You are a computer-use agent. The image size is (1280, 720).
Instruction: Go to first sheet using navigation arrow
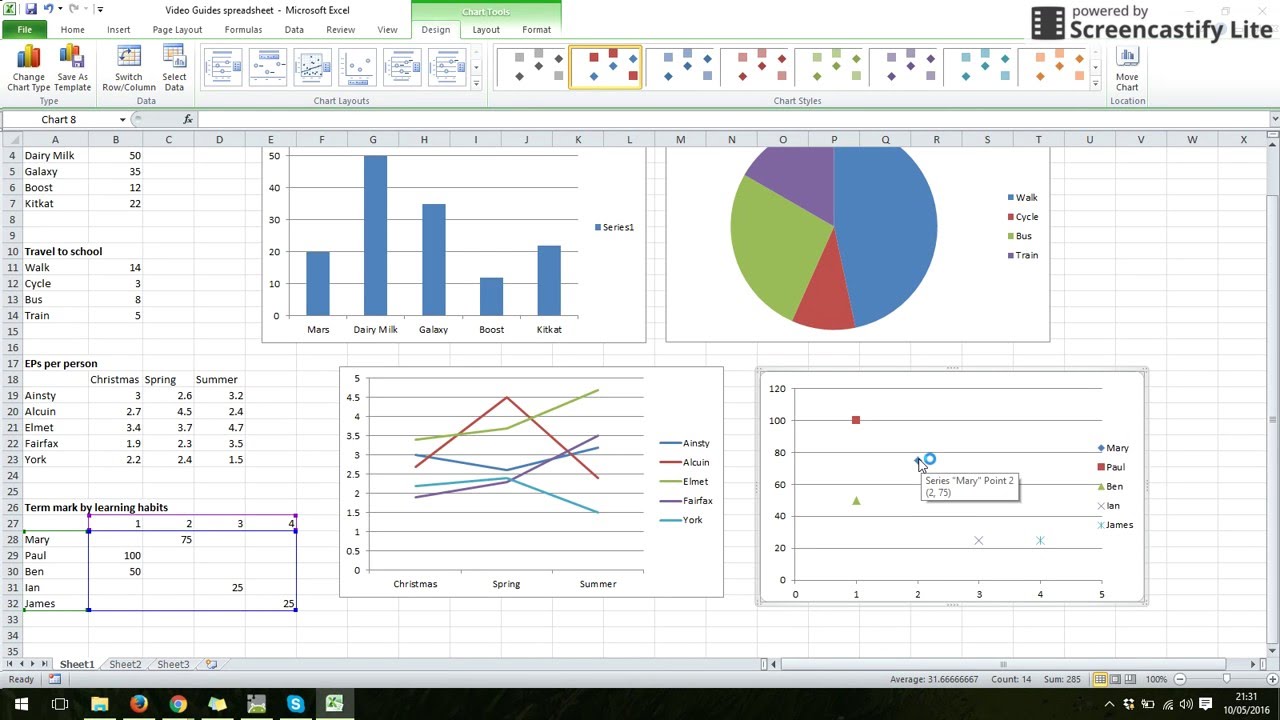pyautogui.click(x=10, y=664)
